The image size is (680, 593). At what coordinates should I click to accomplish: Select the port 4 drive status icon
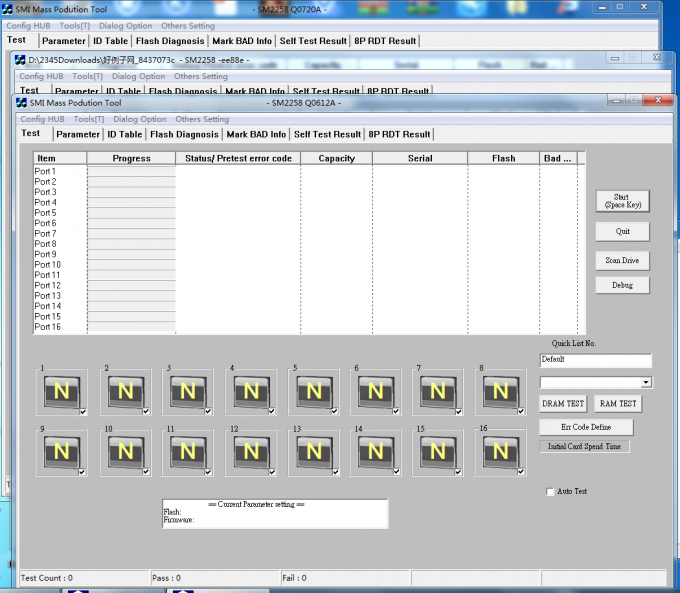tap(251, 391)
